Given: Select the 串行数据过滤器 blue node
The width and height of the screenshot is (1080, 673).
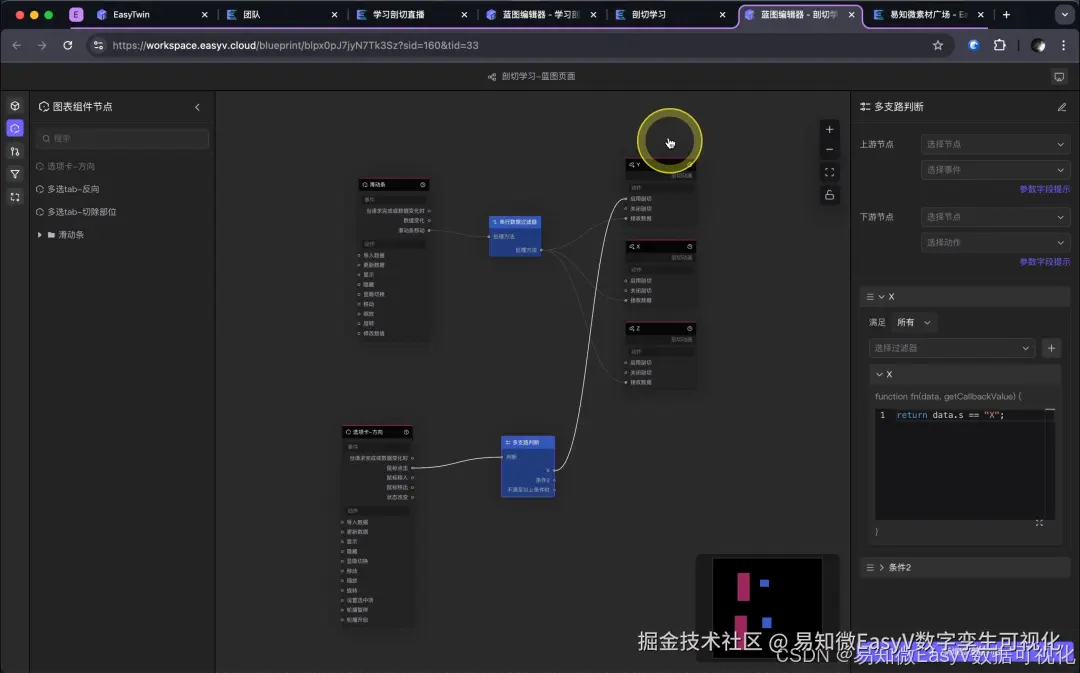Looking at the screenshot, I should click(x=515, y=236).
